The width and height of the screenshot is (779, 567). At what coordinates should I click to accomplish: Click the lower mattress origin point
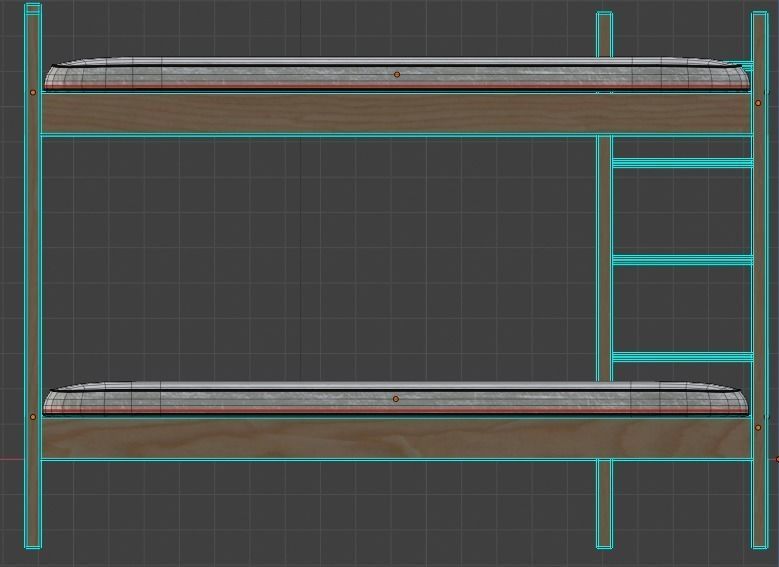[396, 399]
